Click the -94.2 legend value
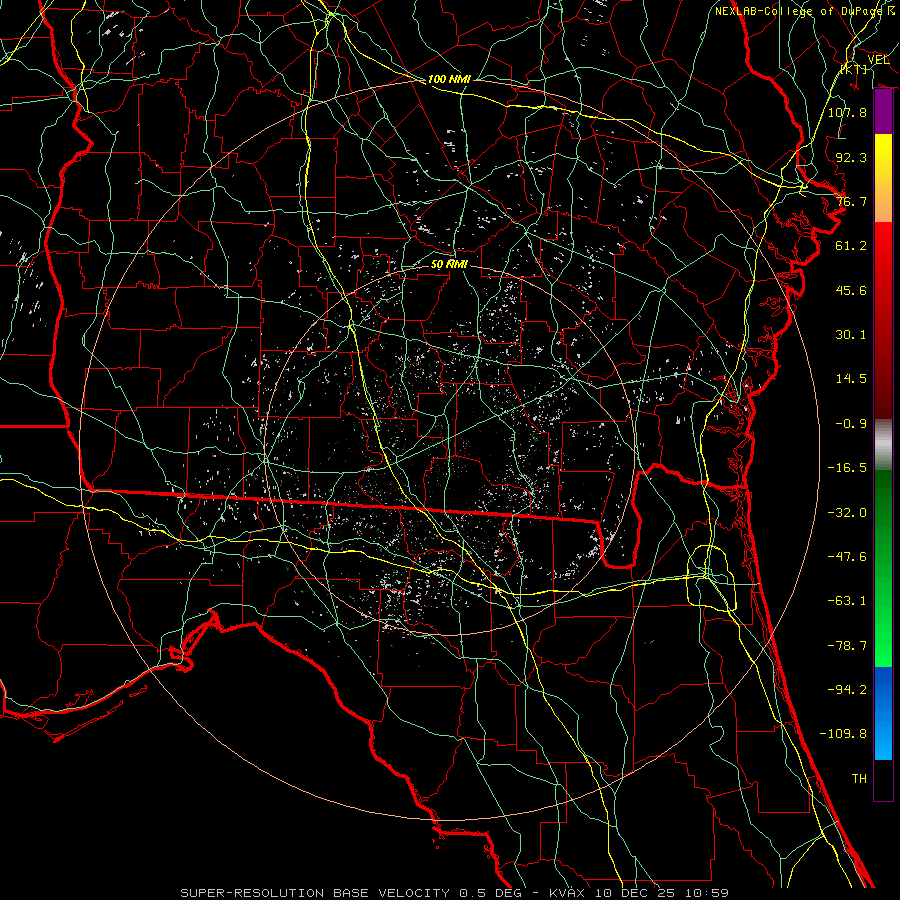This screenshot has width=900, height=900. (847, 690)
